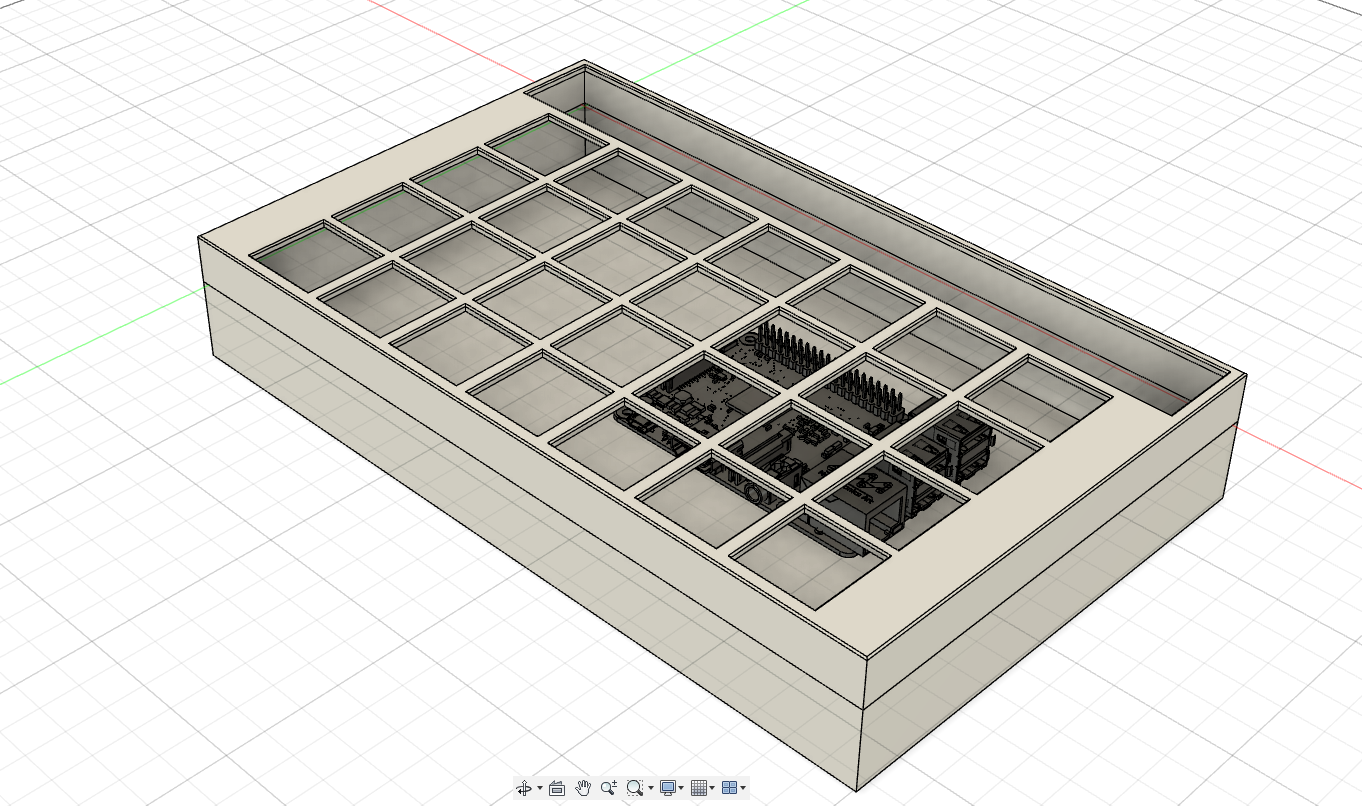Open Display Settings monitor icon
Screen dimensions: 1362x806
667,788
